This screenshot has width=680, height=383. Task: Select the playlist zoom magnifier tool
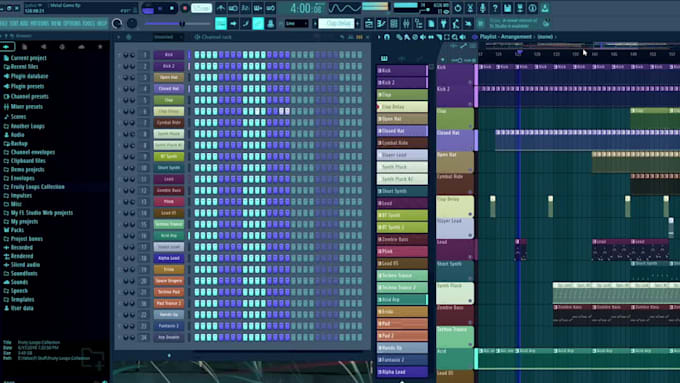click(x=454, y=37)
